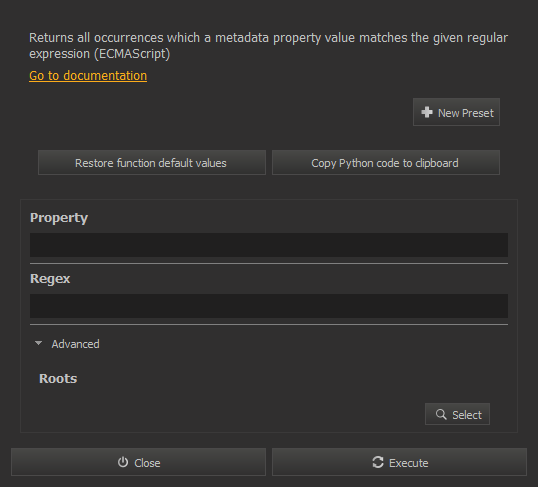Image resolution: width=538 pixels, height=487 pixels.
Task: Copy Python code to clipboard
Action: pos(386,163)
